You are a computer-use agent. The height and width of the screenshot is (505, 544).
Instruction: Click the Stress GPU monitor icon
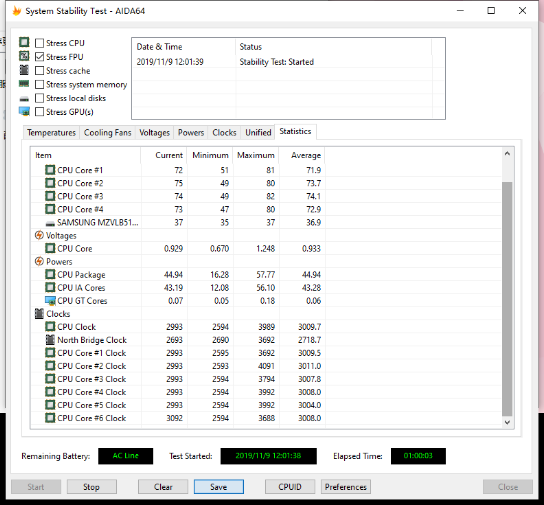point(24,112)
